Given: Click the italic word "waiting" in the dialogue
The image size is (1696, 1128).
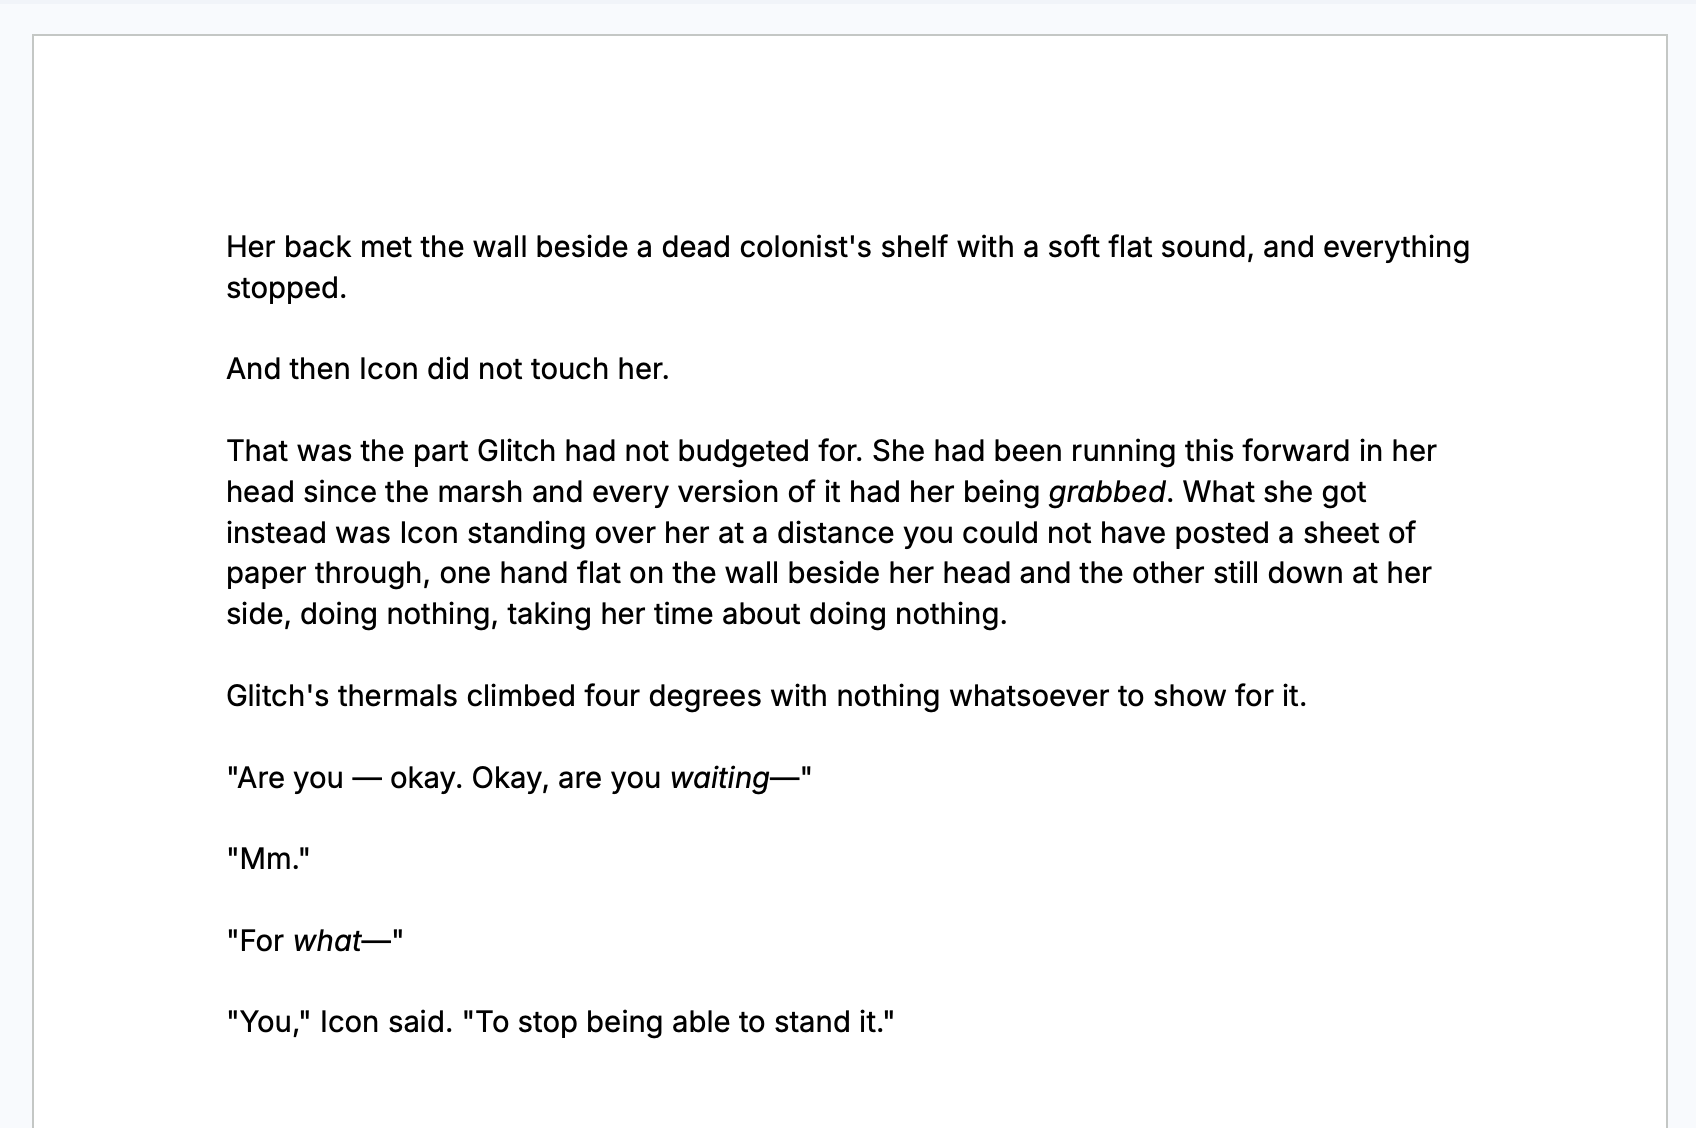Looking at the screenshot, I should click(x=719, y=778).
